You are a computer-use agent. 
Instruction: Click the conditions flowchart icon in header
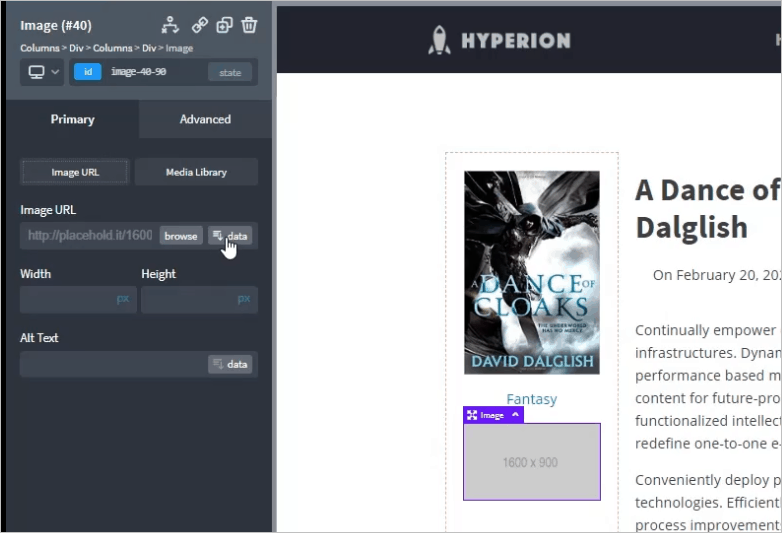(170, 25)
